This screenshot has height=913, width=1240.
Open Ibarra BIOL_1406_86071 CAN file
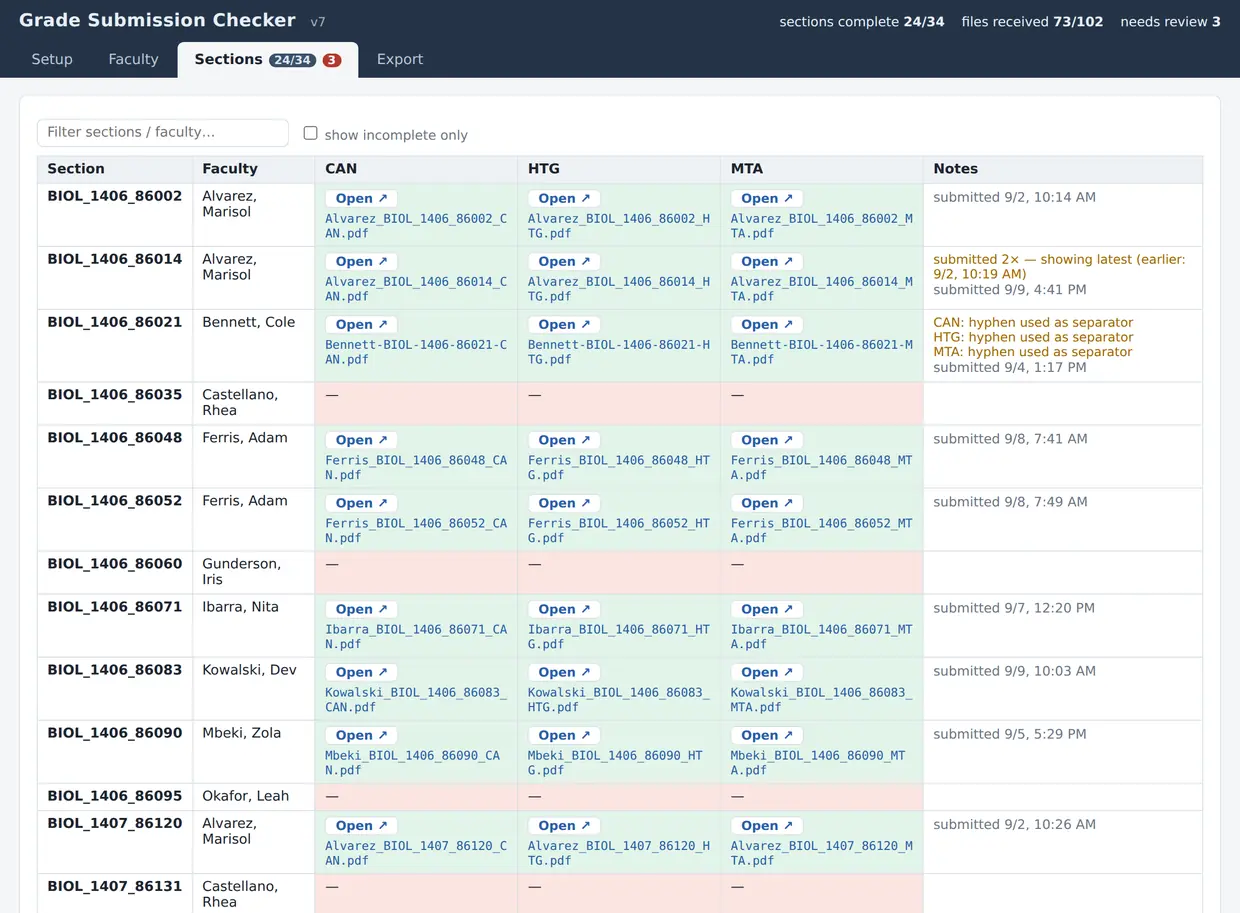(x=361, y=609)
